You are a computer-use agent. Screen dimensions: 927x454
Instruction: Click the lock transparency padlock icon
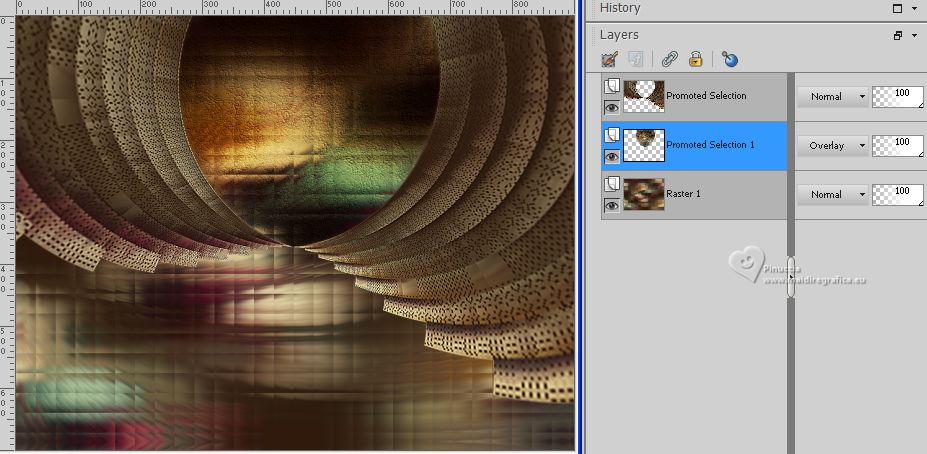pos(696,59)
